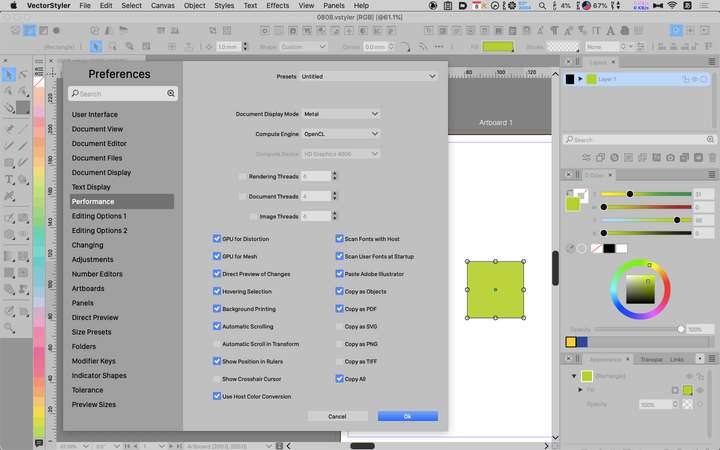Click the comment bubble icon at bottom left
The image size is (720, 450).
click(39, 443)
